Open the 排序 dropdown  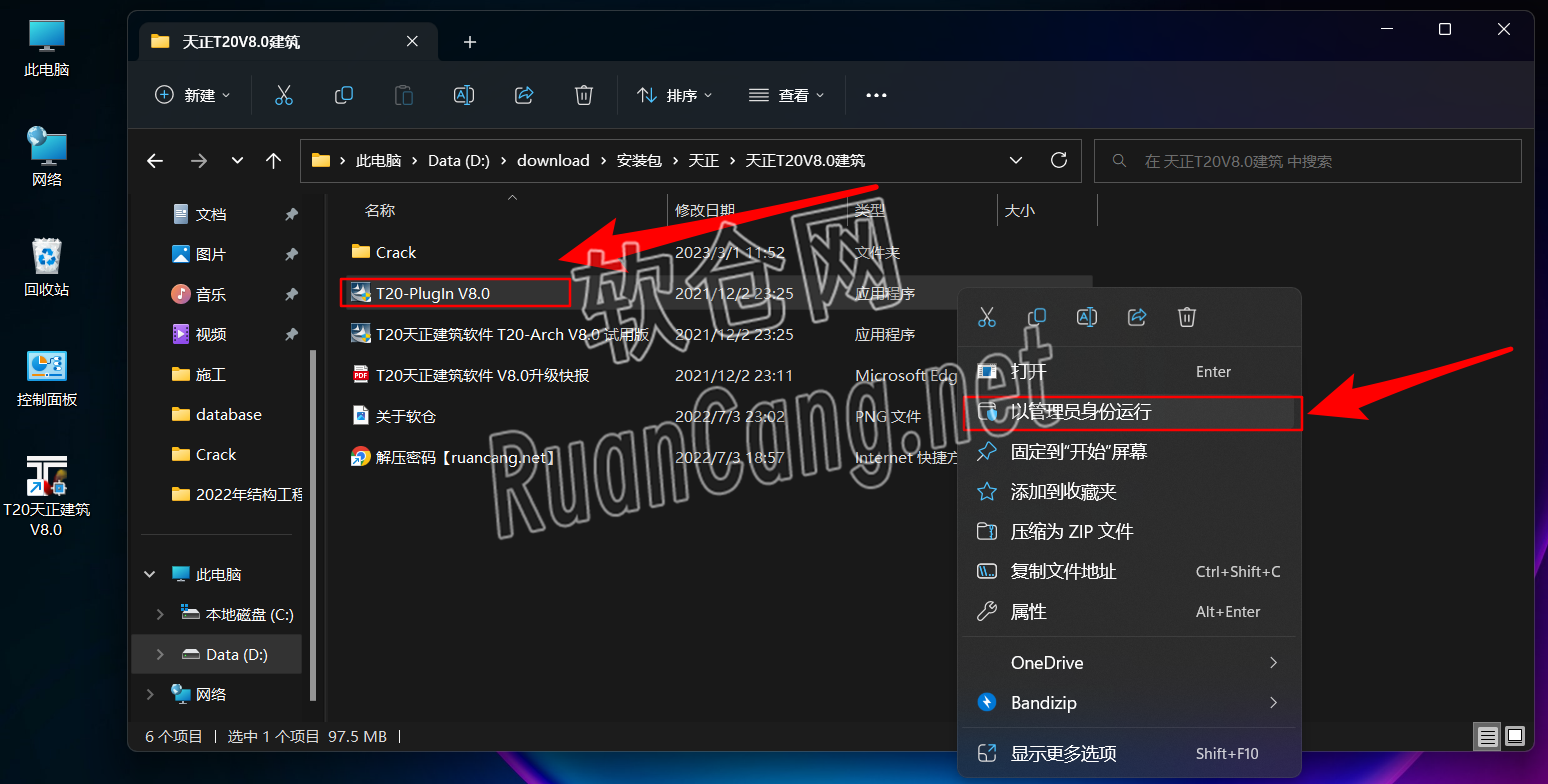click(x=675, y=95)
